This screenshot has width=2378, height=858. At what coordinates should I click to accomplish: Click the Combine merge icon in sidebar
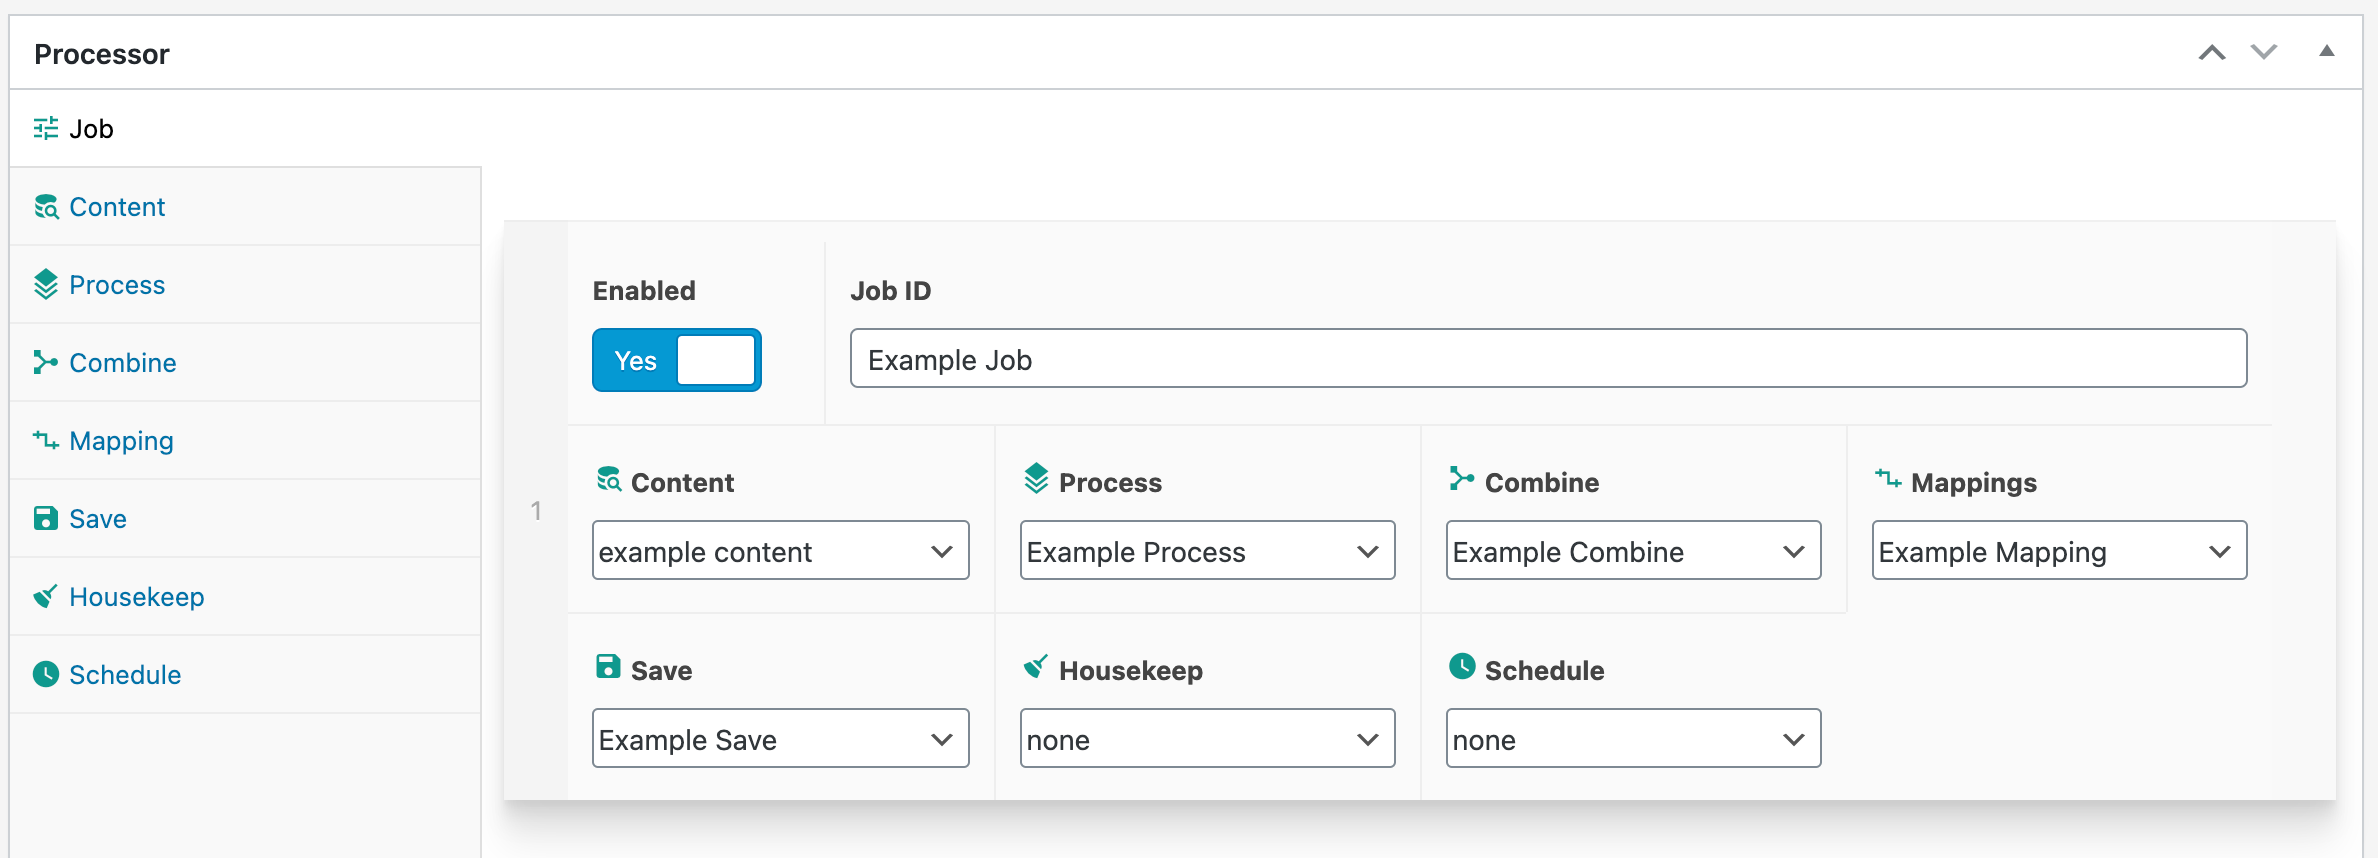(x=46, y=362)
